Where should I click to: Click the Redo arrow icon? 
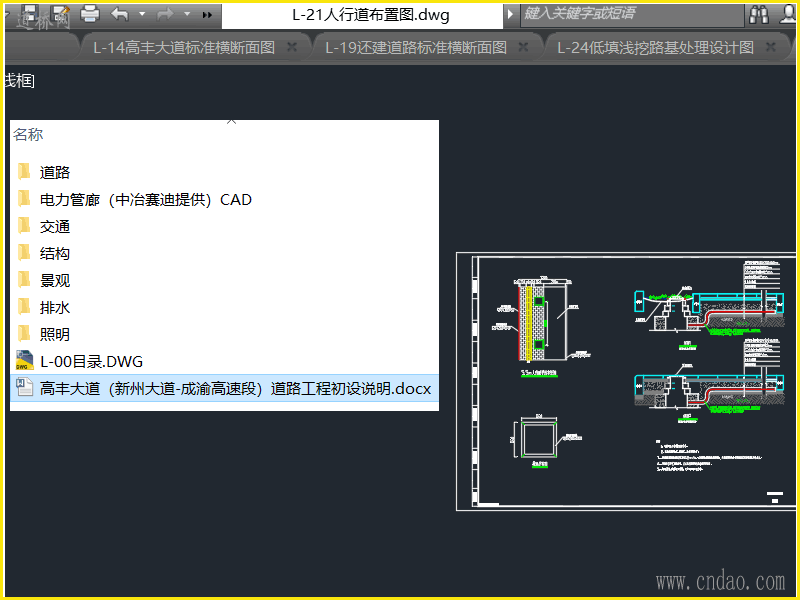tap(165, 14)
